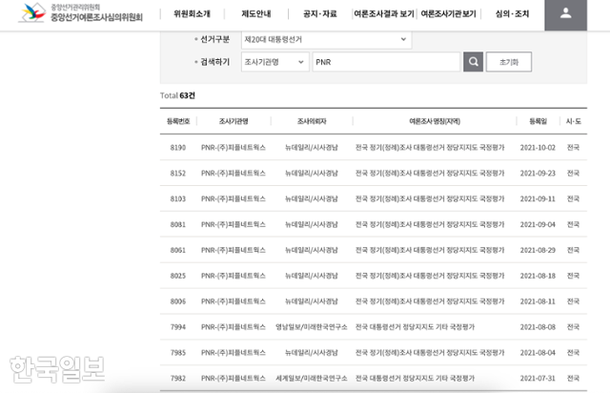The image size is (610, 393).
Task: Click the 조사기관명 column header
Action: pos(233,121)
